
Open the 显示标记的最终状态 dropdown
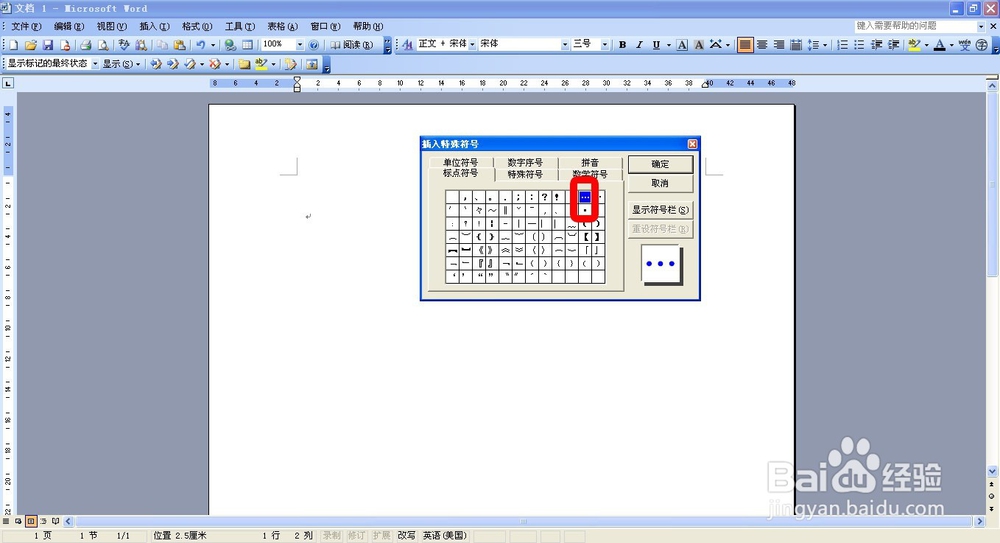tap(95, 64)
